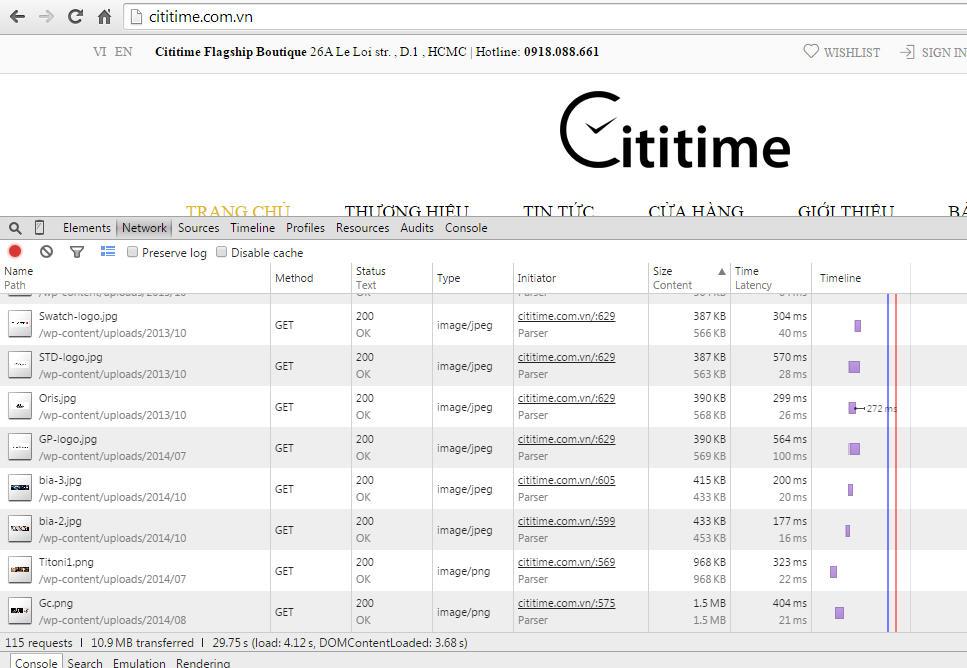Image resolution: width=967 pixels, height=668 pixels.
Task: Open the drawer Rendering tab
Action: click(203, 662)
